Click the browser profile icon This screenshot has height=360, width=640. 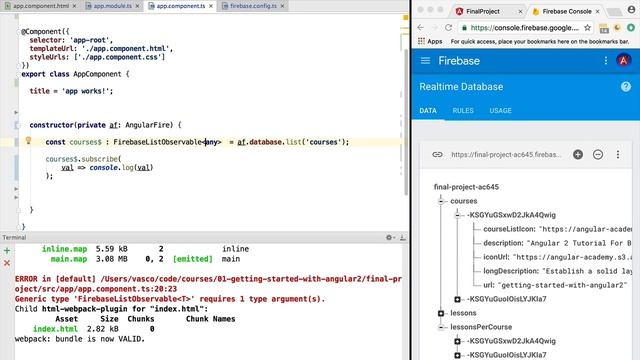(x=631, y=10)
